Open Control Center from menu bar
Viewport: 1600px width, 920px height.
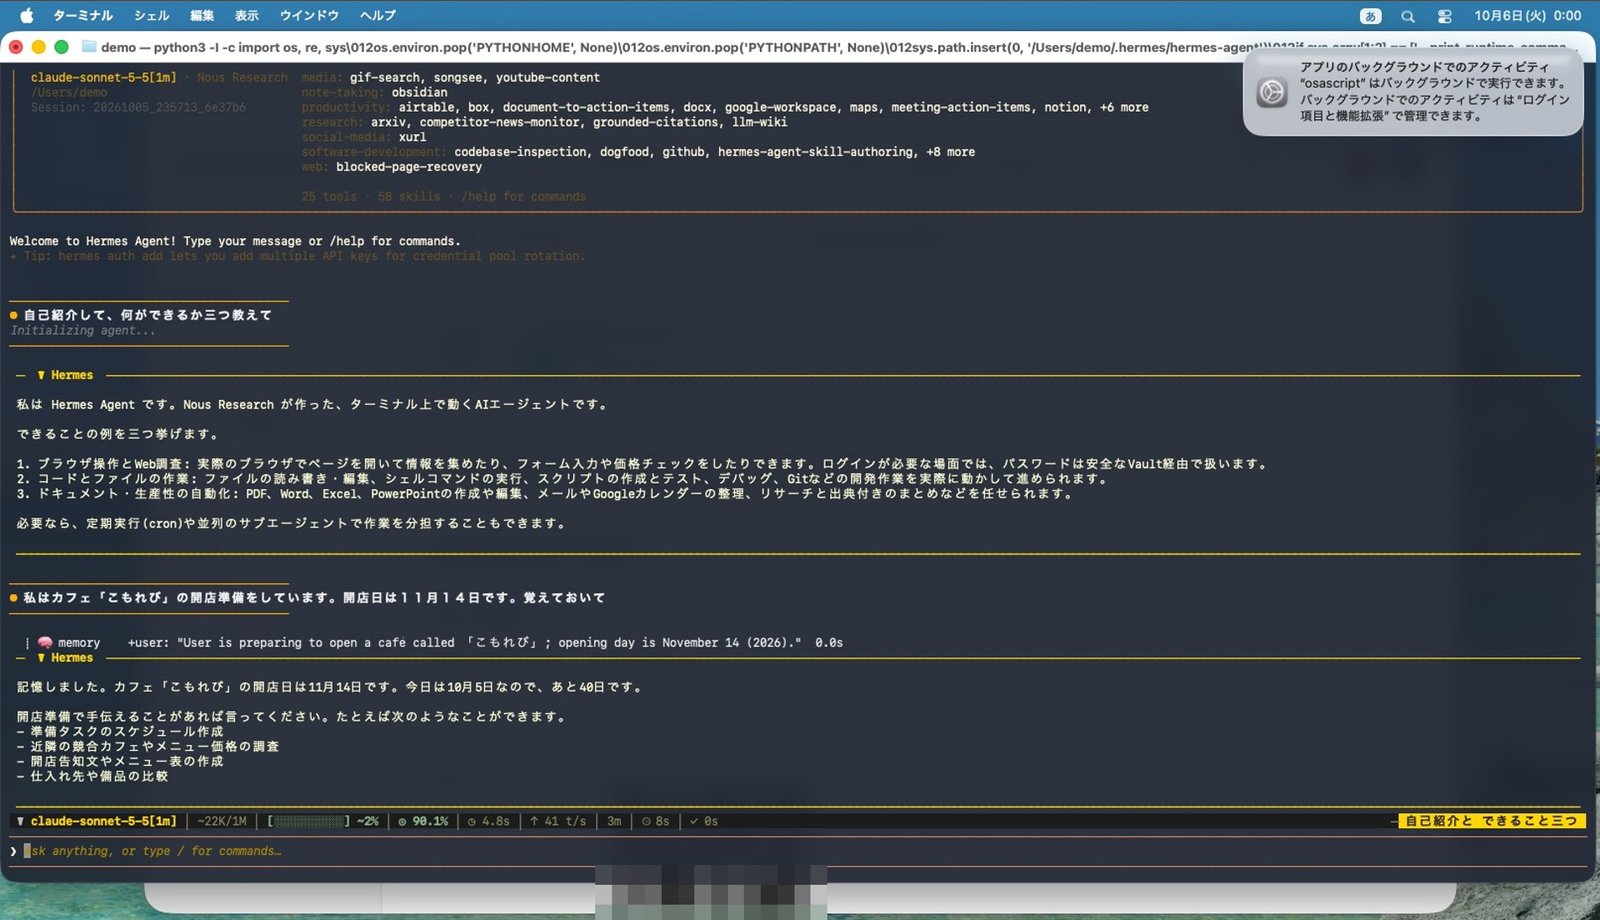[x=1445, y=16]
